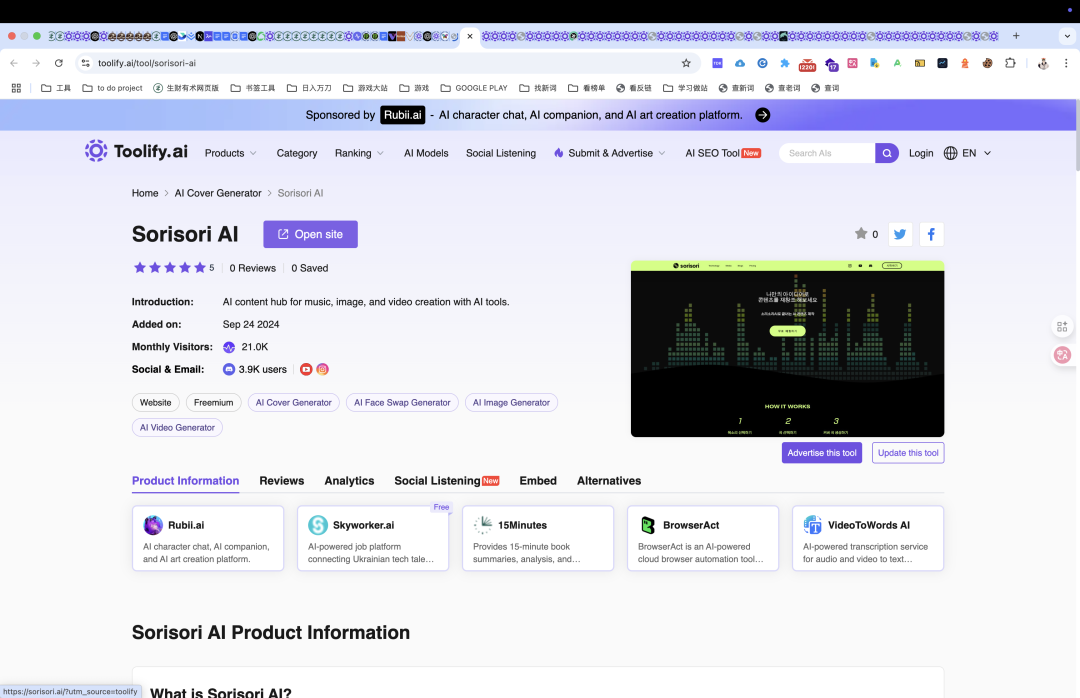Click the favorite star icon with 0

point(861,234)
